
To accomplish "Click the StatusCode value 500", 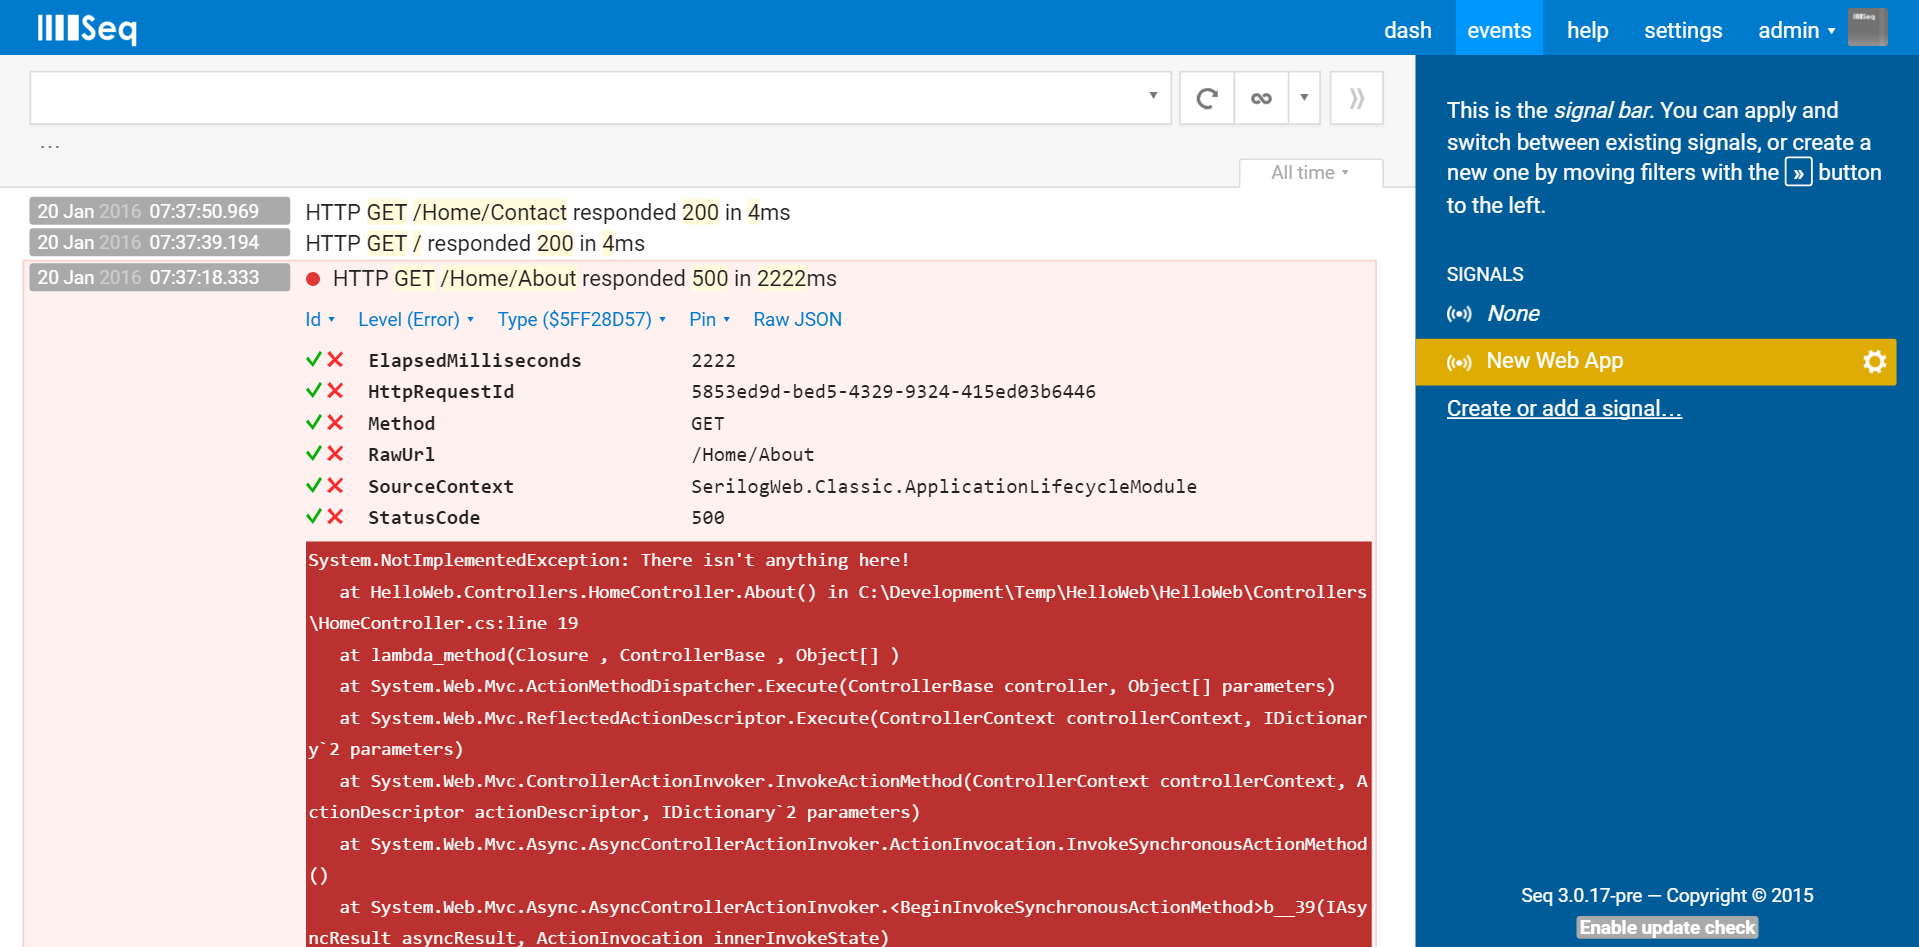I will (708, 517).
